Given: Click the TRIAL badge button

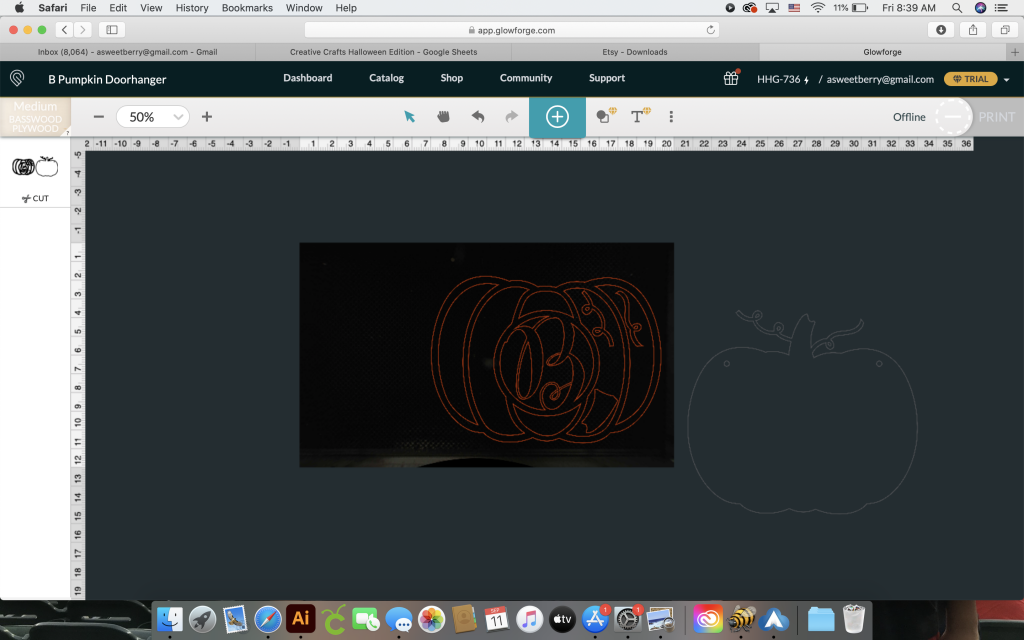Looking at the screenshot, I should 970,79.
